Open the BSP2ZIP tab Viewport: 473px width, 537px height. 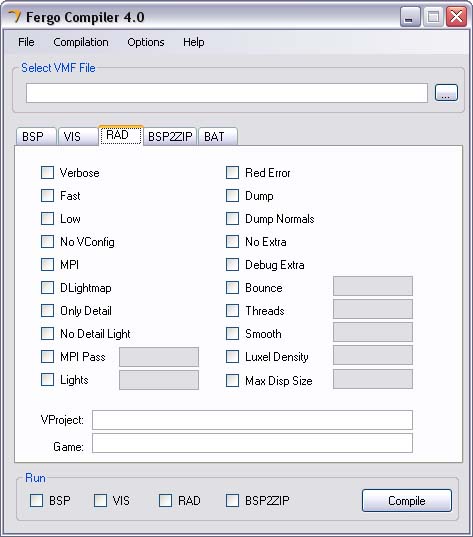[x=170, y=137]
